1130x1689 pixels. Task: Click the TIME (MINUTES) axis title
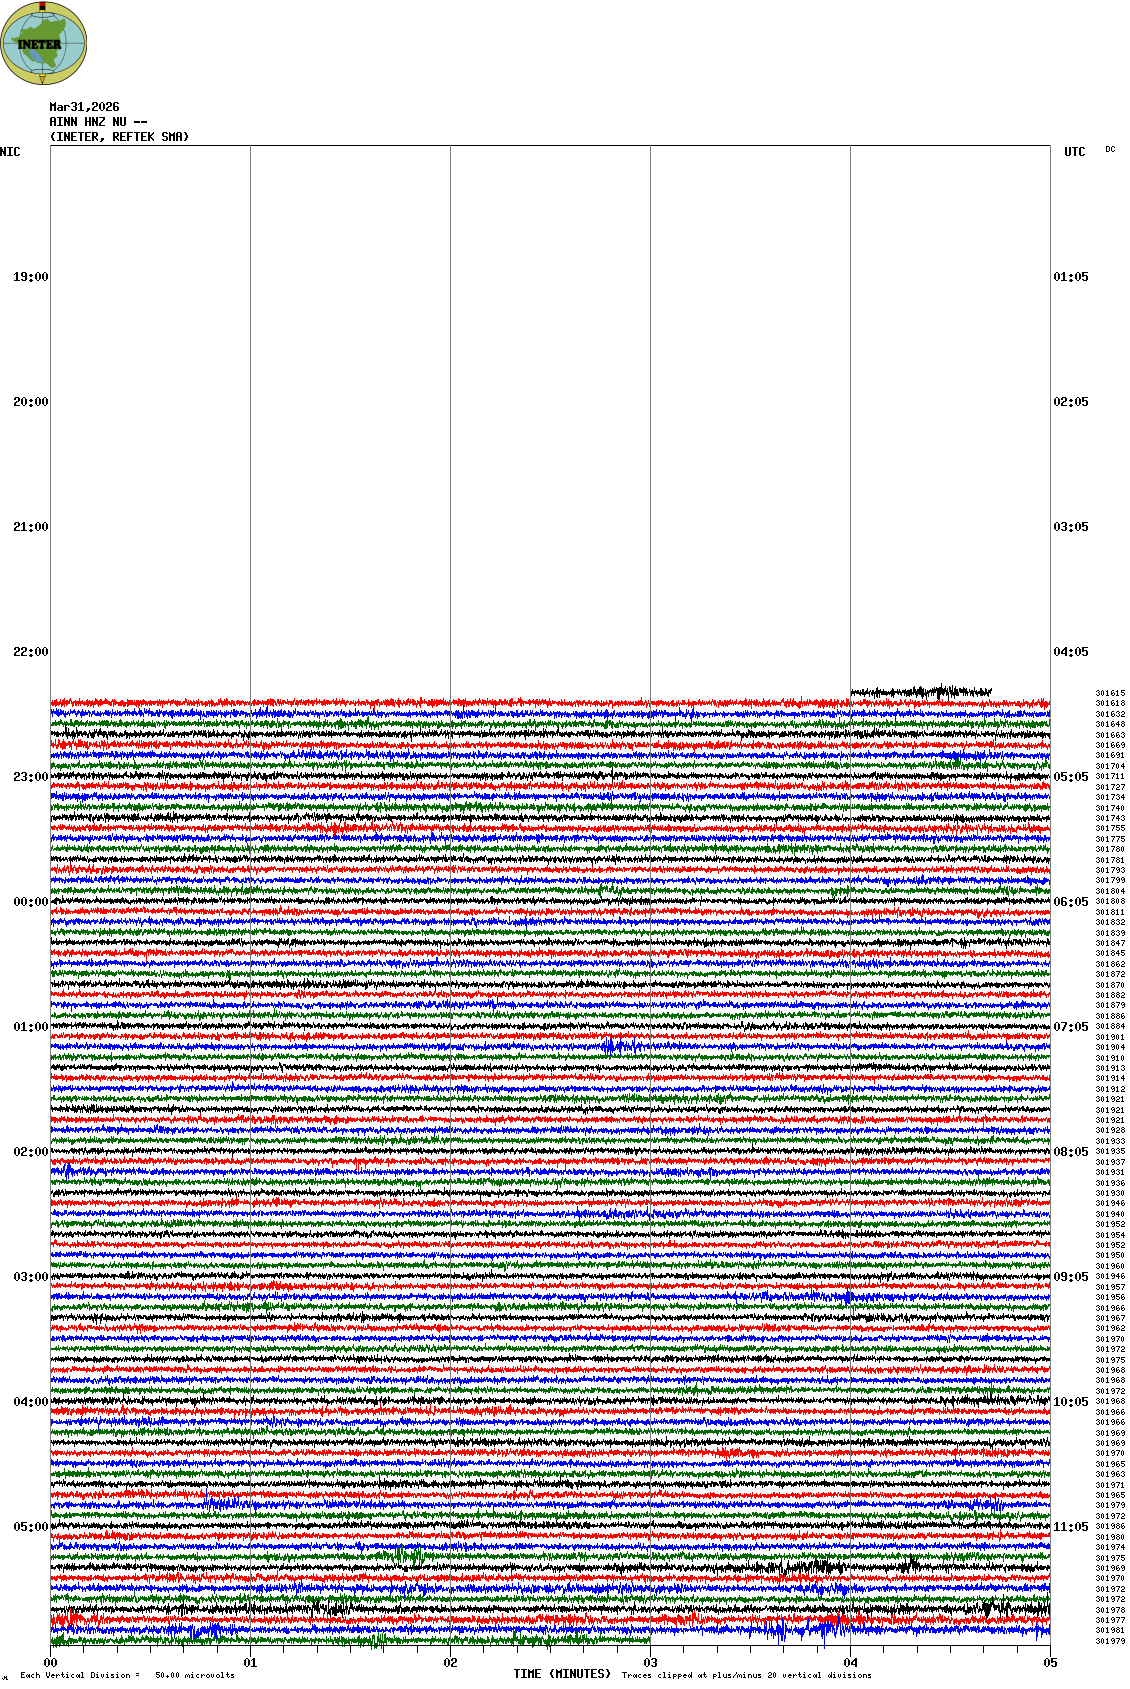click(x=562, y=1674)
